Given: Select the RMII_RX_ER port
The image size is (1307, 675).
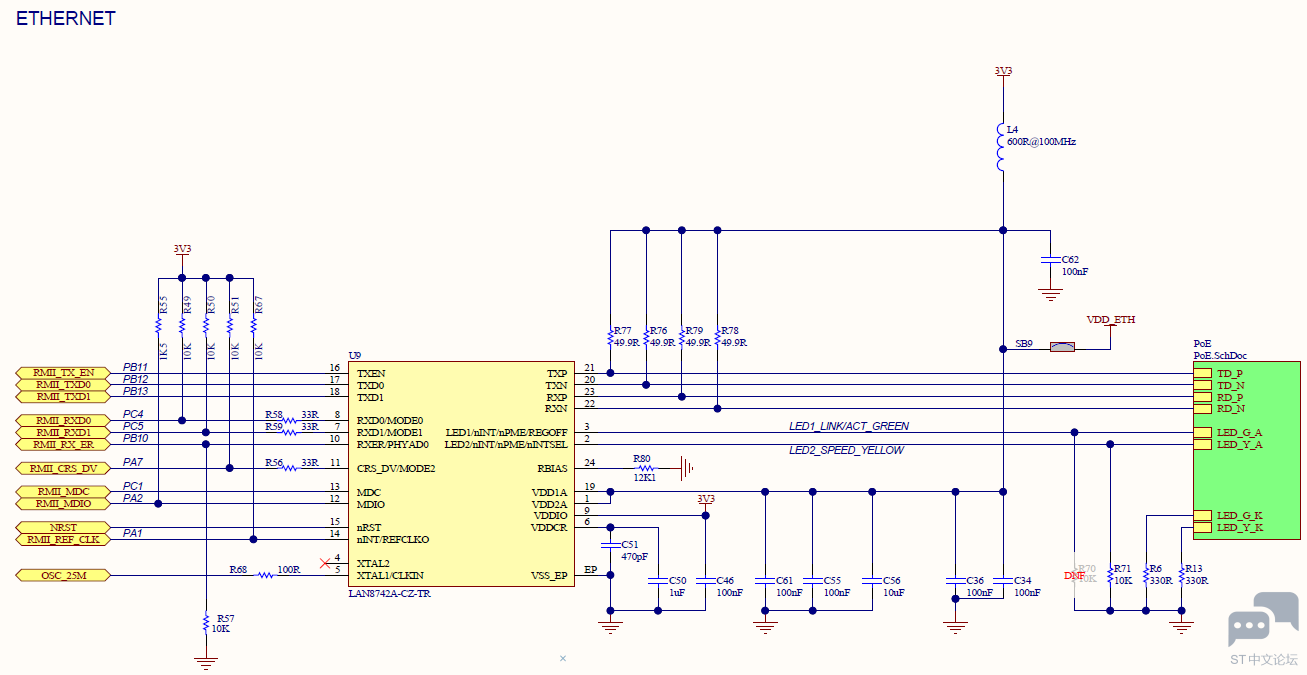Looking at the screenshot, I should [63, 445].
